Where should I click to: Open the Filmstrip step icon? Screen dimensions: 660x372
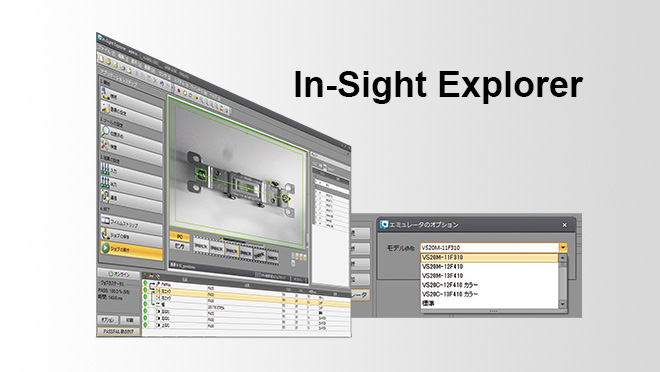[105, 221]
